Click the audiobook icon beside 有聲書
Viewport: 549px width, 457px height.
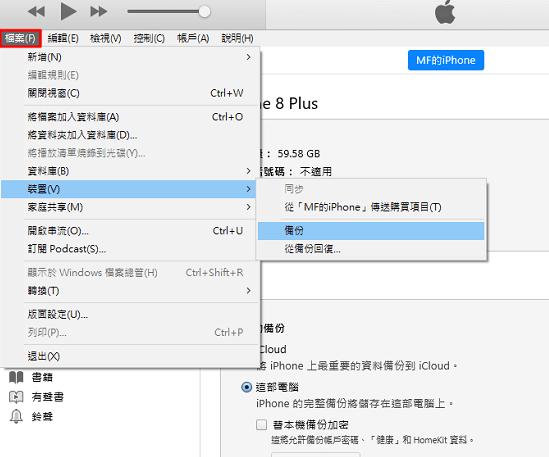point(16,397)
